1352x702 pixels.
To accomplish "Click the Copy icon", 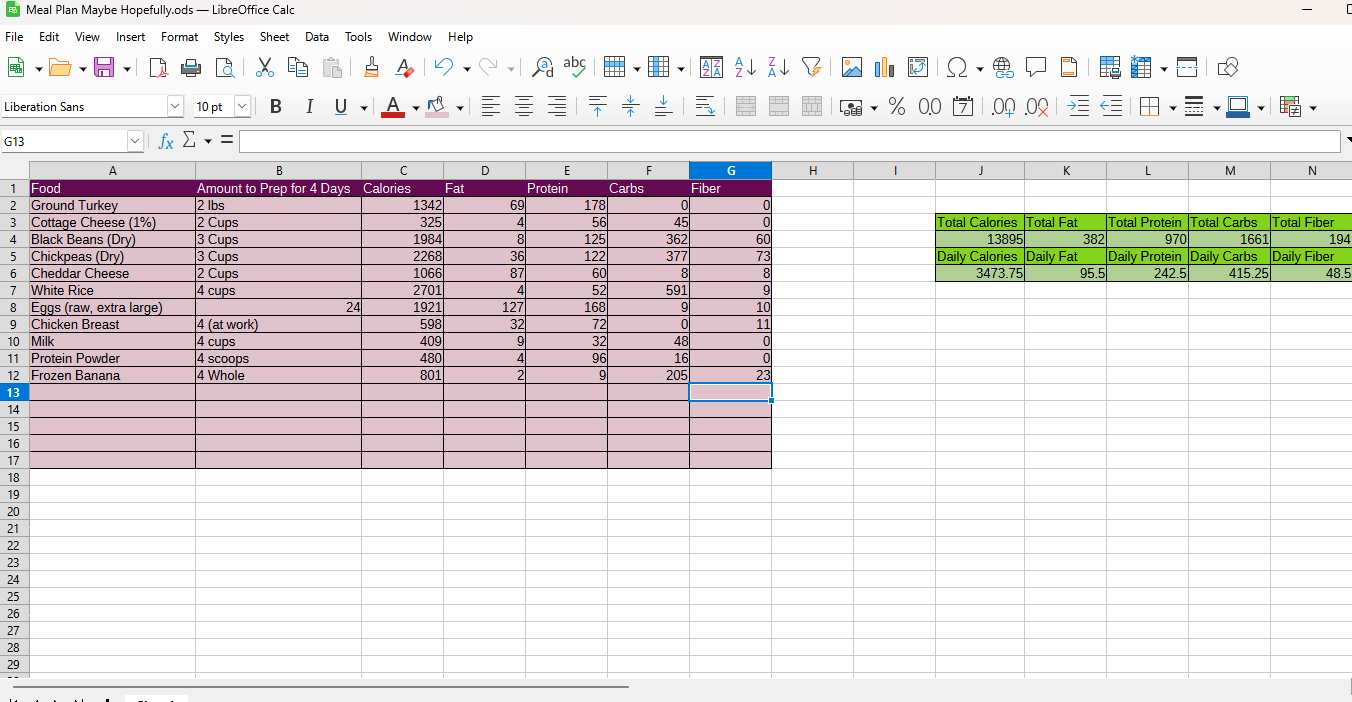I will pyautogui.click(x=298, y=67).
